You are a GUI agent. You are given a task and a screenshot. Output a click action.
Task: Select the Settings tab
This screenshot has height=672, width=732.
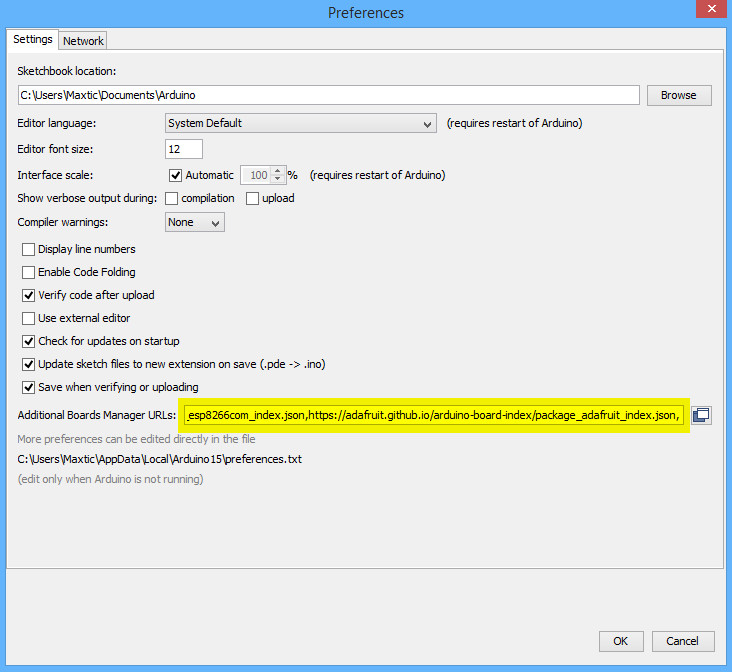pos(33,39)
